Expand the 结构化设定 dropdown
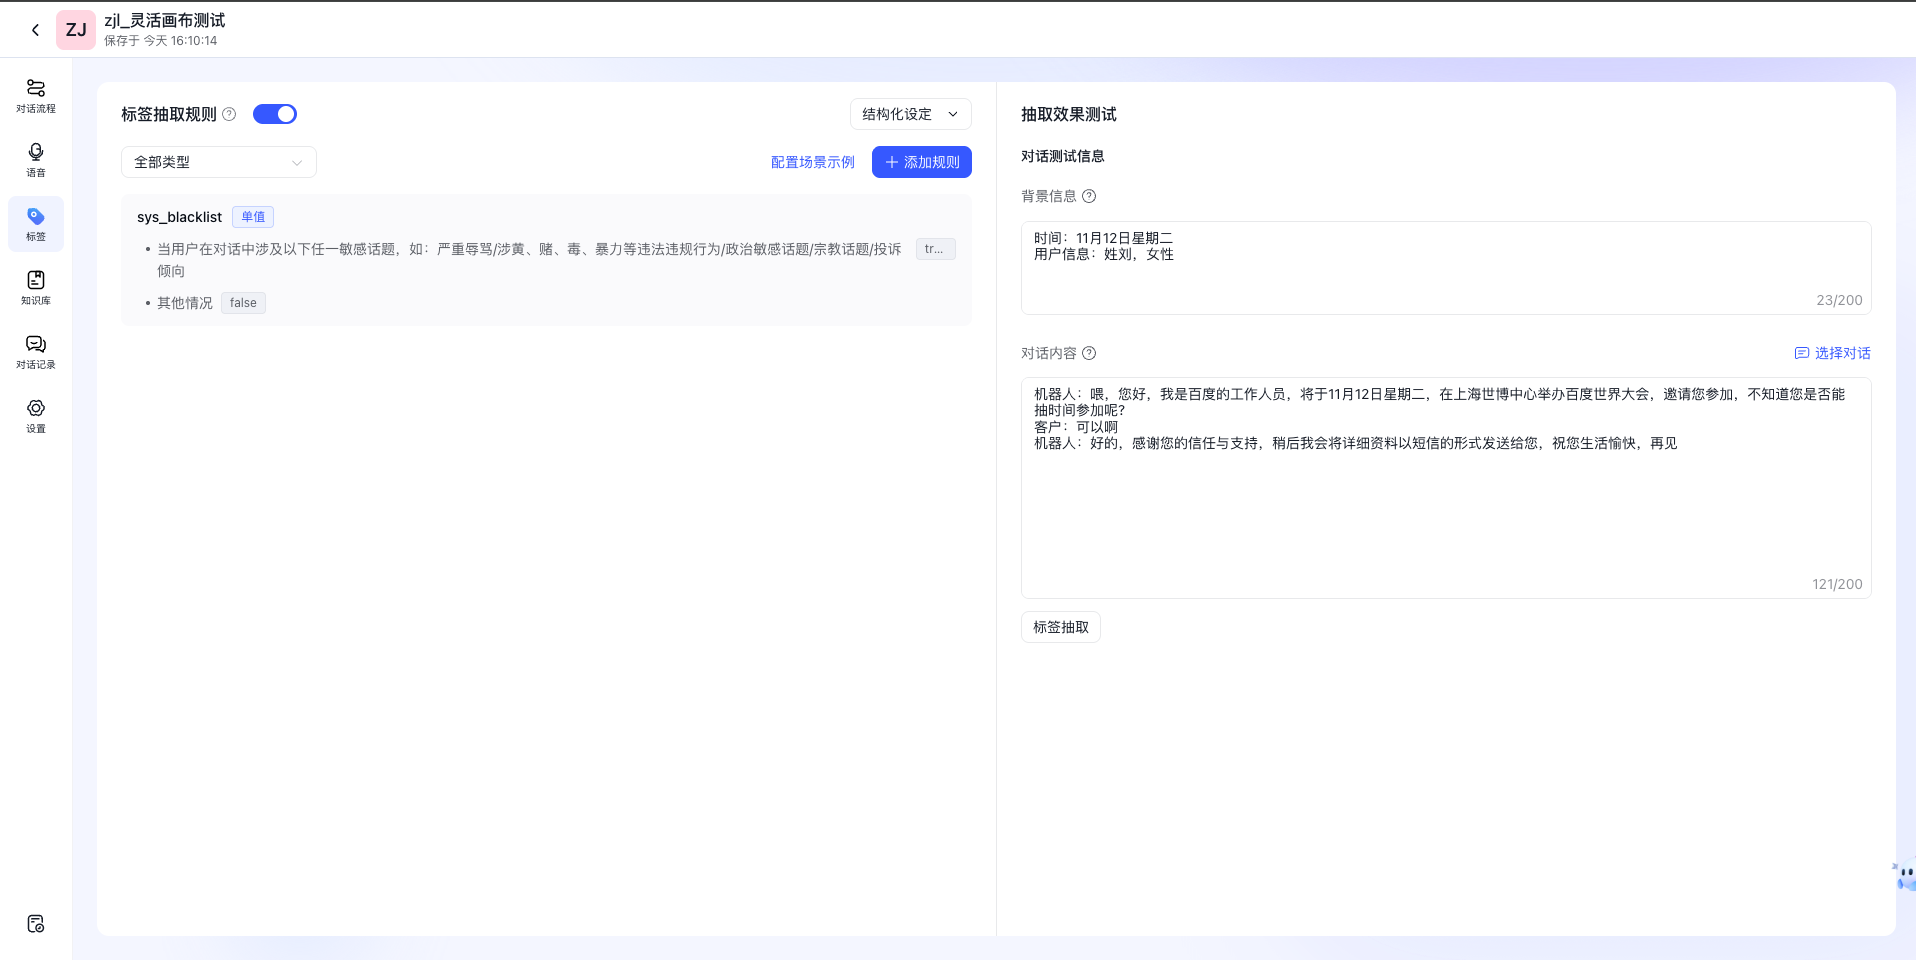Screen dimensions: 1916x960 point(910,114)
